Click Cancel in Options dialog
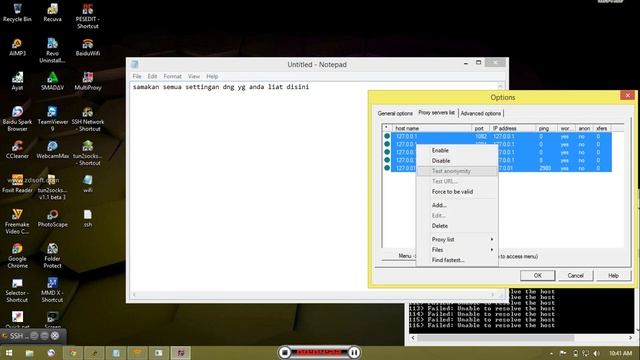Viewport: 640px width, 360px height. (x=576, y=276)
